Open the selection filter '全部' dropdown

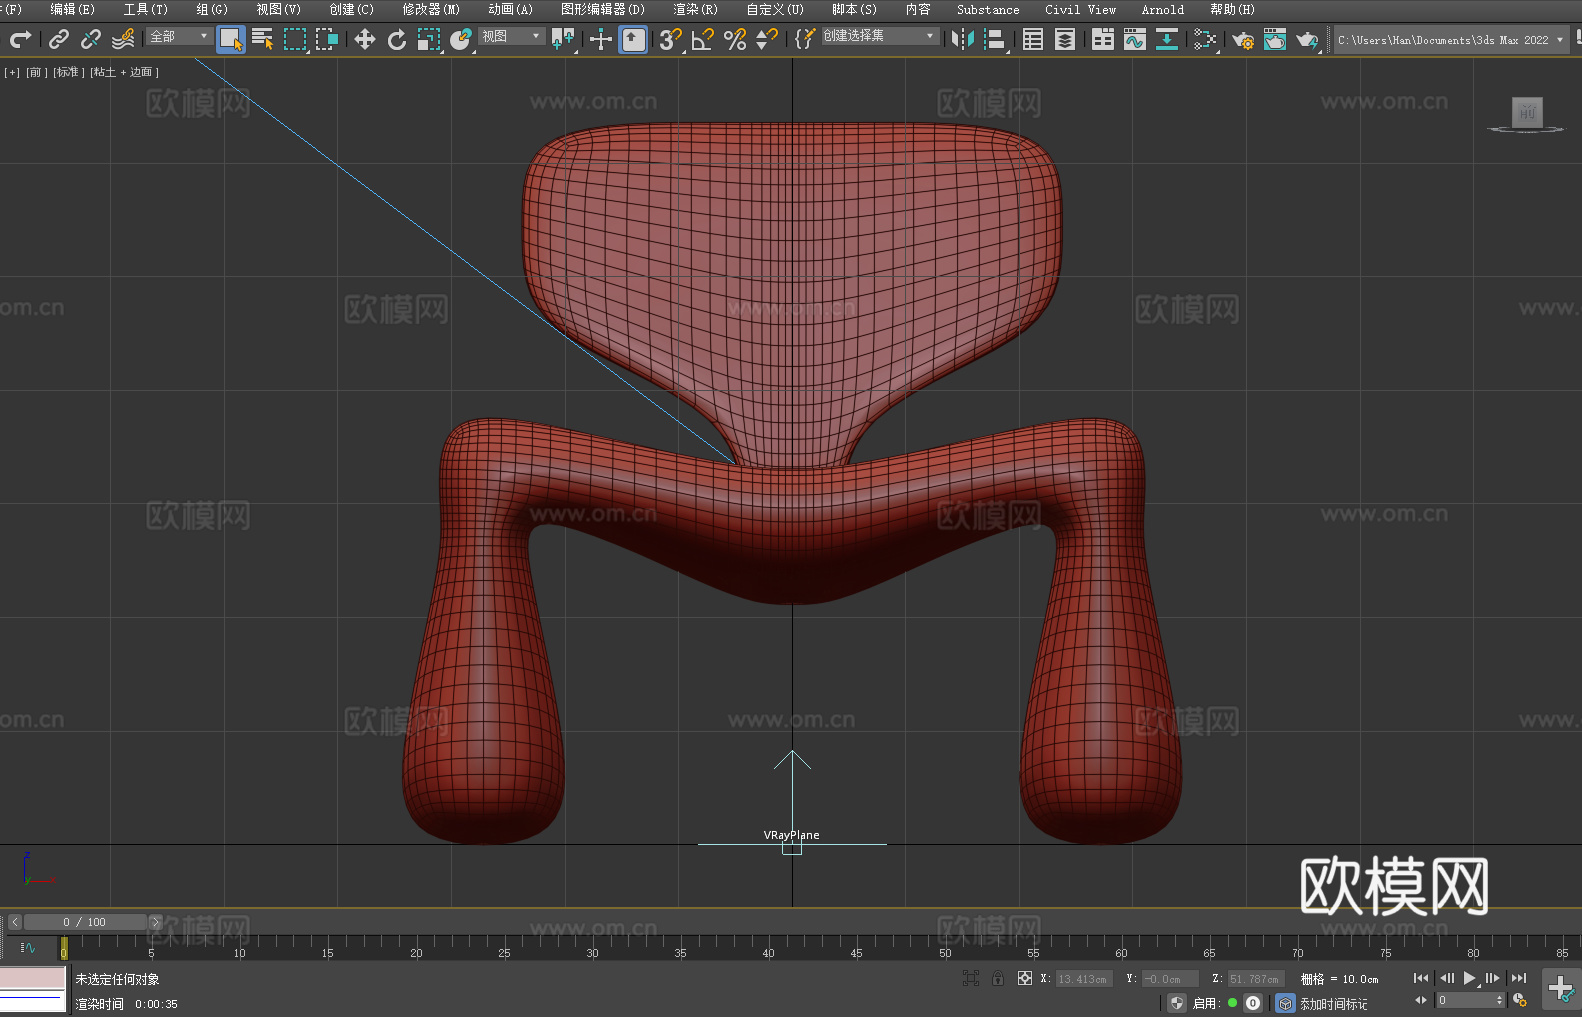[180, 36]
